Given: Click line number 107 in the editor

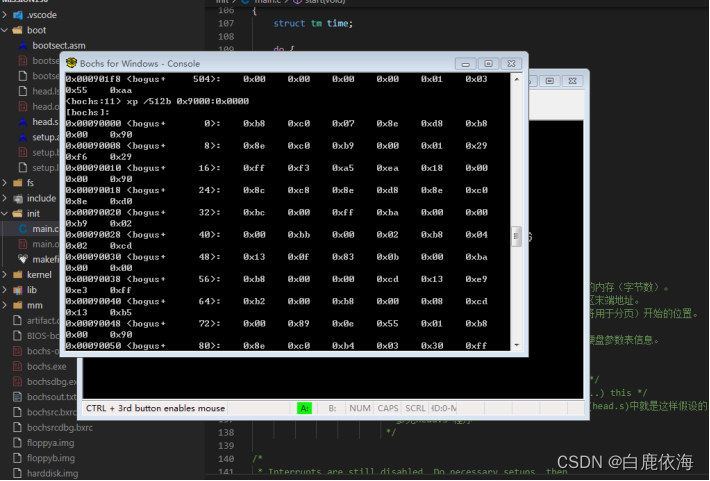Looking at the screenshot, I should (x=226, y=24).
